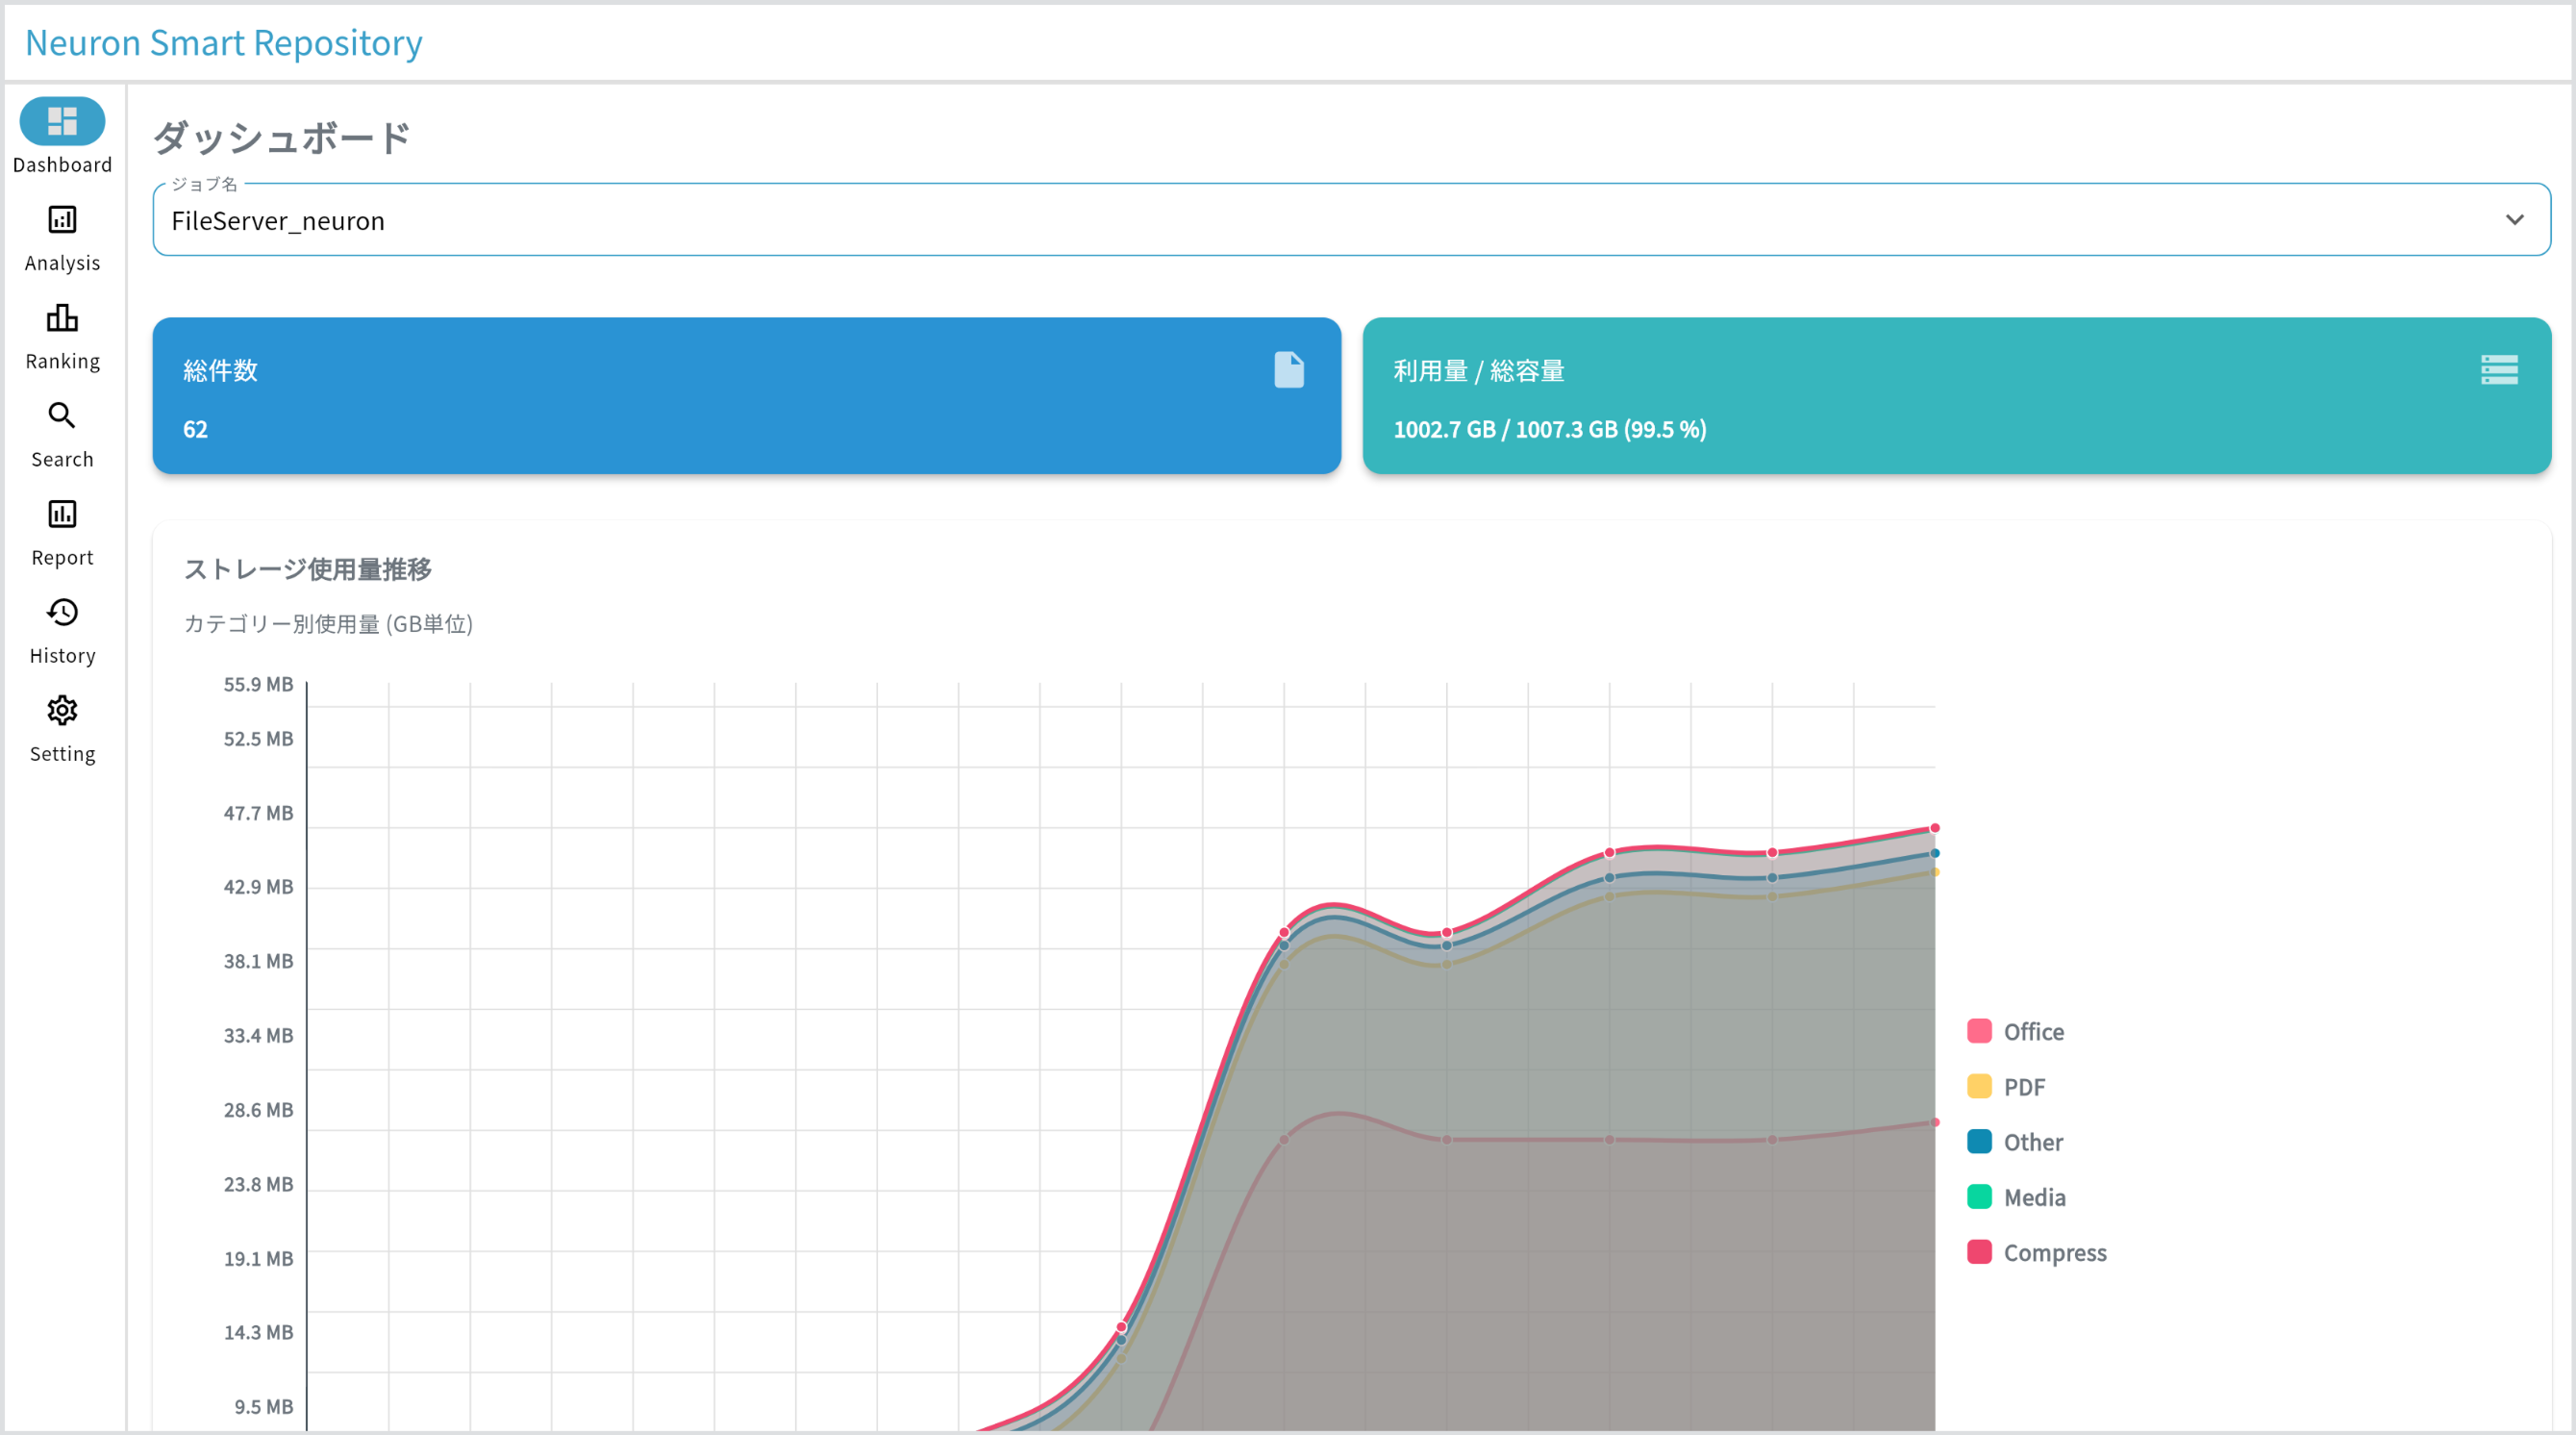Go to History menu label
Screen dimensions: 2576x1435
(x=62, y=655)
